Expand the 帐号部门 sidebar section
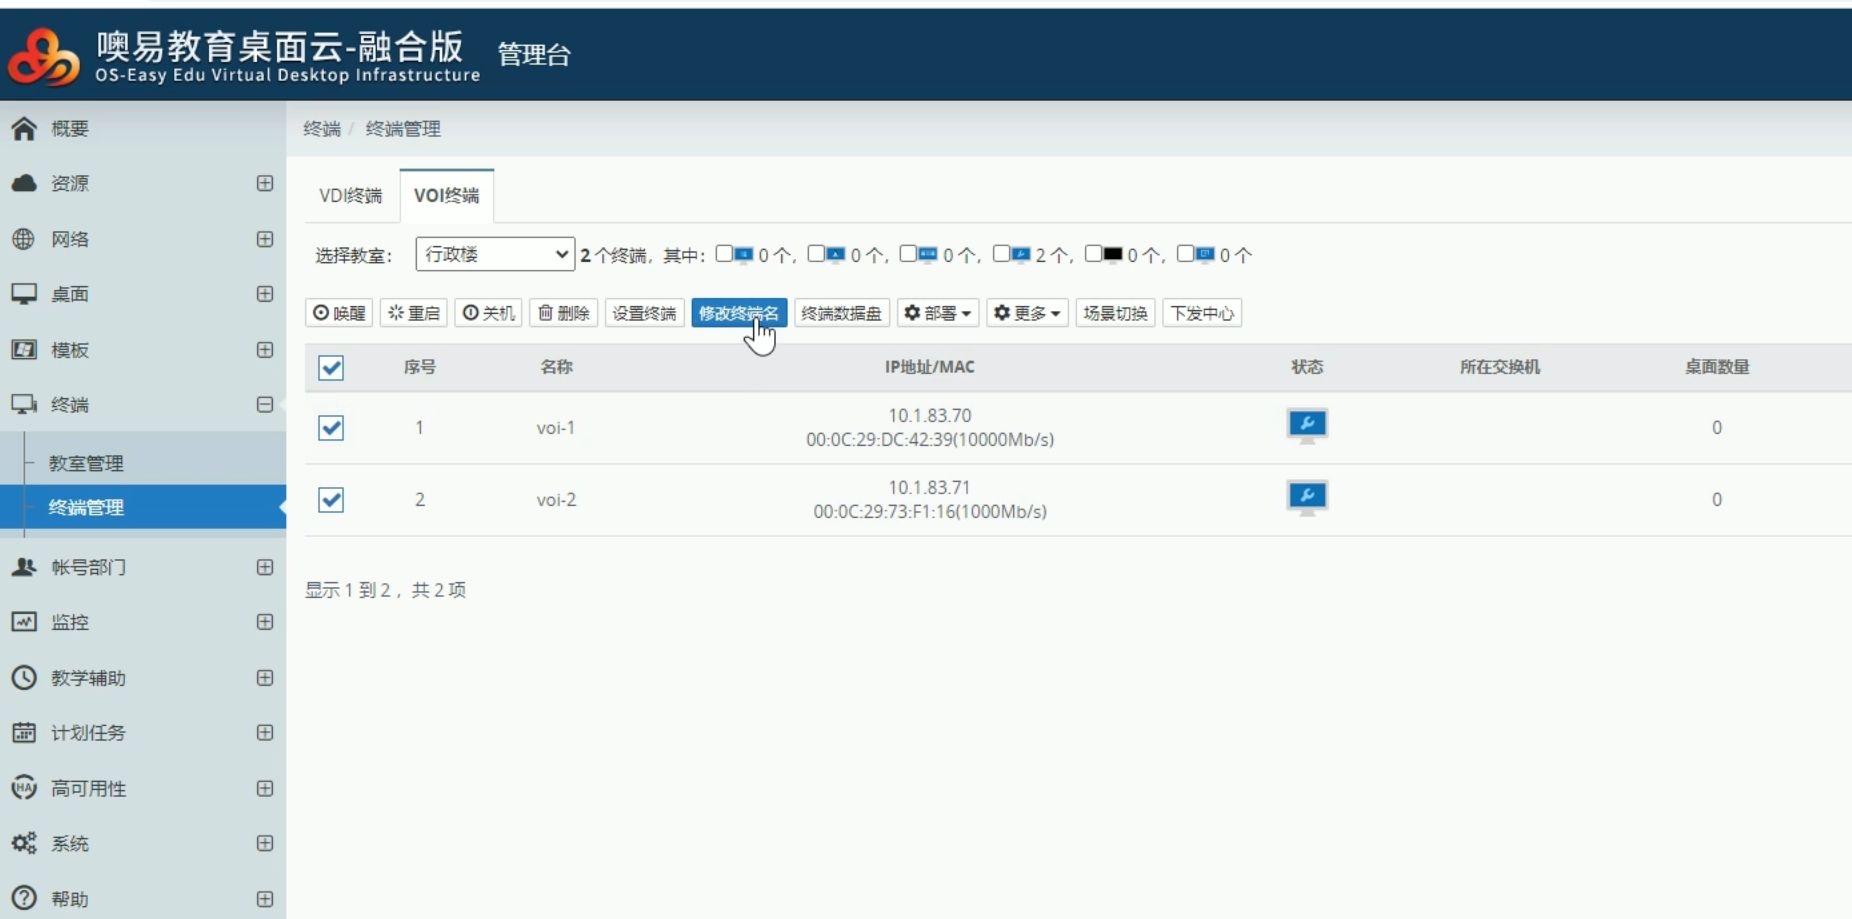The image size is (1852, 919). pos(264,567)
